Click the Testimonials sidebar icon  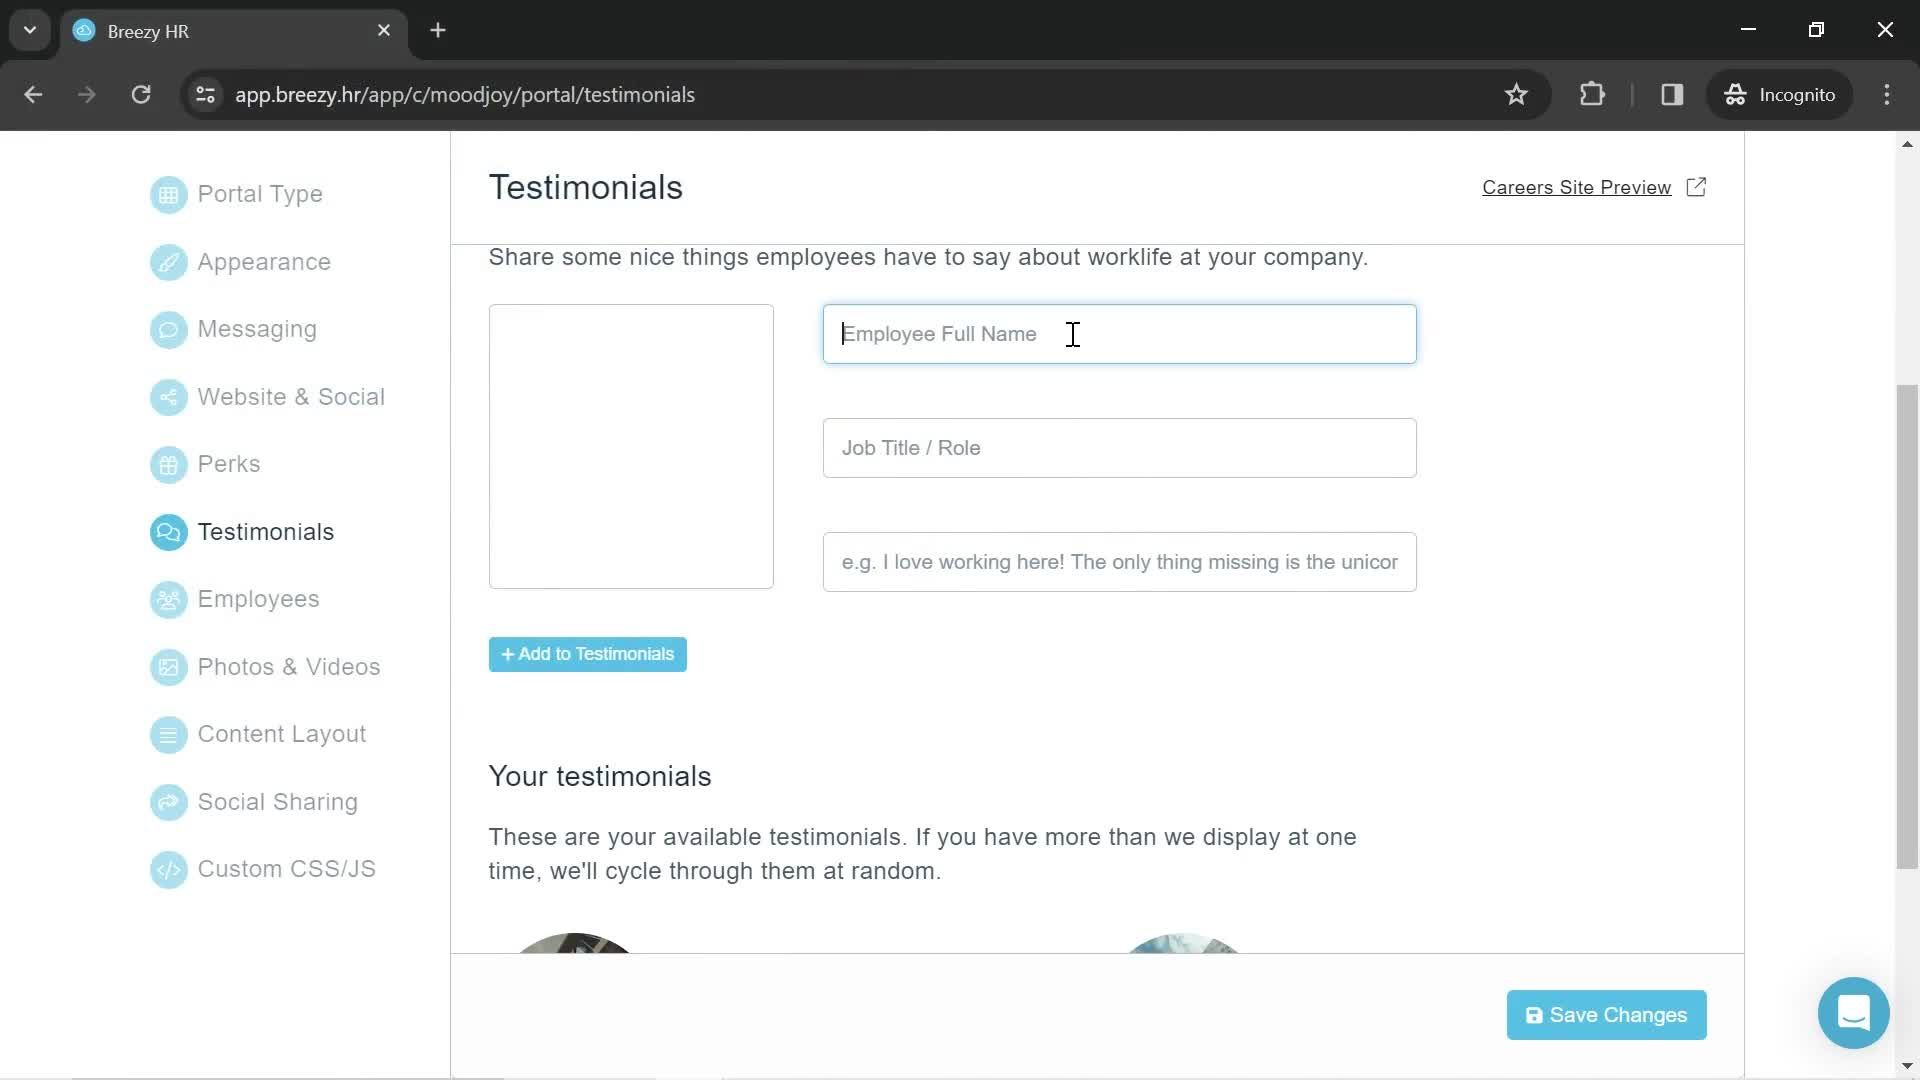click(167, 531)
